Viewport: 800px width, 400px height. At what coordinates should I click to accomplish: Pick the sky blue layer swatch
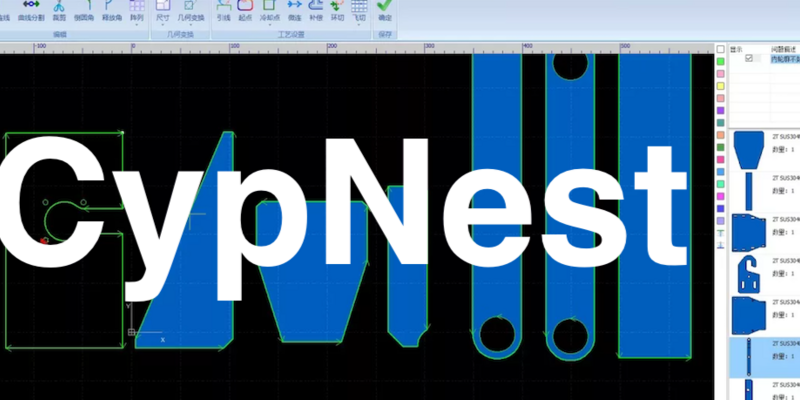(720, 172)
